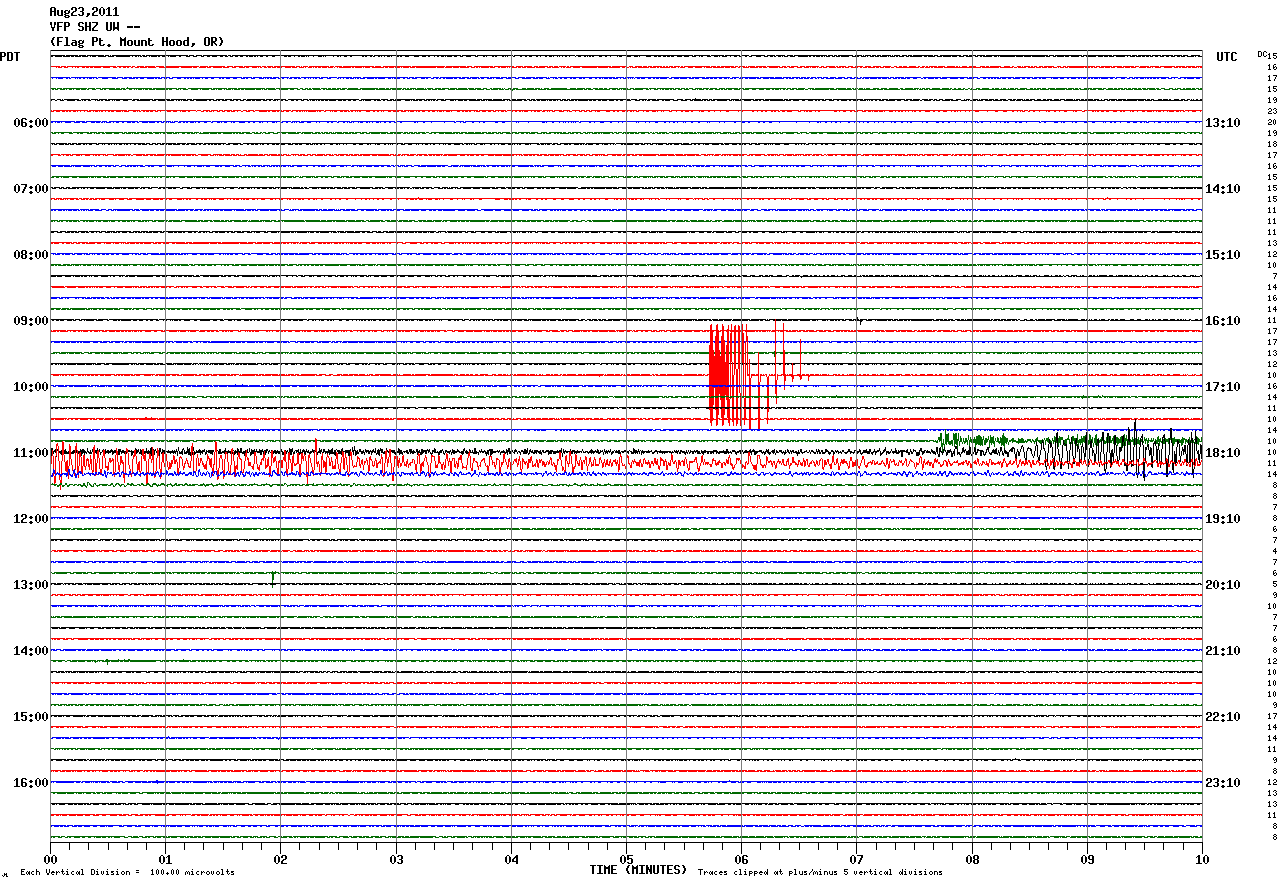Click the PDT timezone label
1282x886 pixels.
point(10,57)
